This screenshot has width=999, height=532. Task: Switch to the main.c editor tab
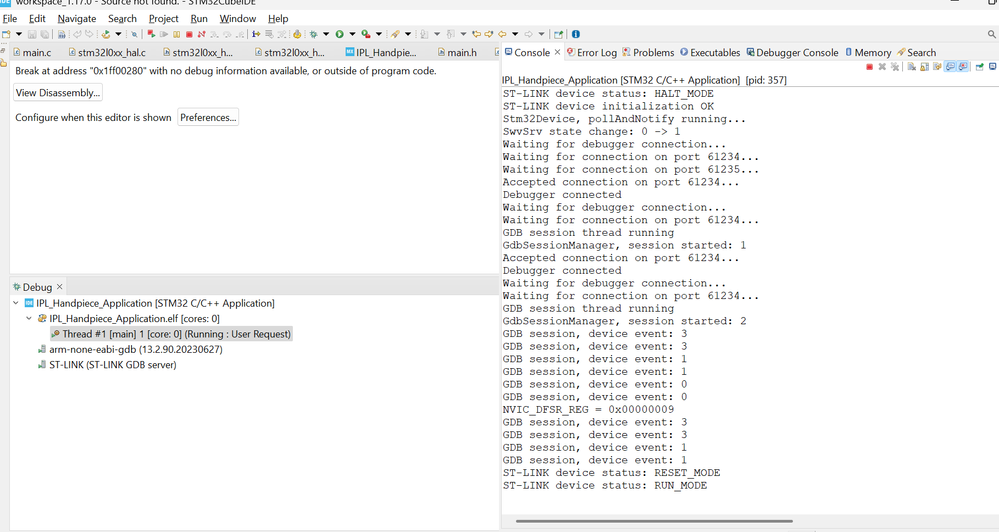32,53
